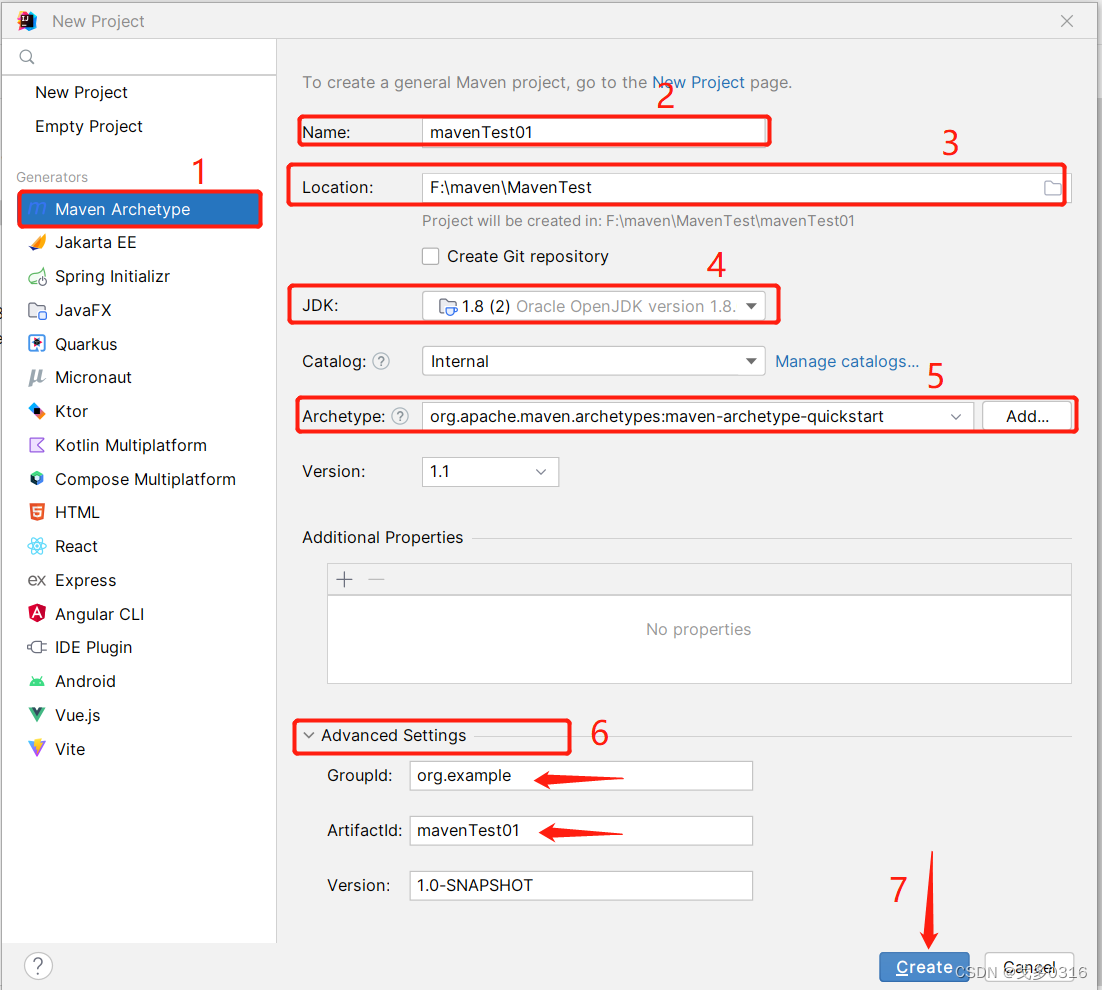This screenshot has height=990, width=1102.
Task: Click the React atom icon
Action: [x=37, y=546]
